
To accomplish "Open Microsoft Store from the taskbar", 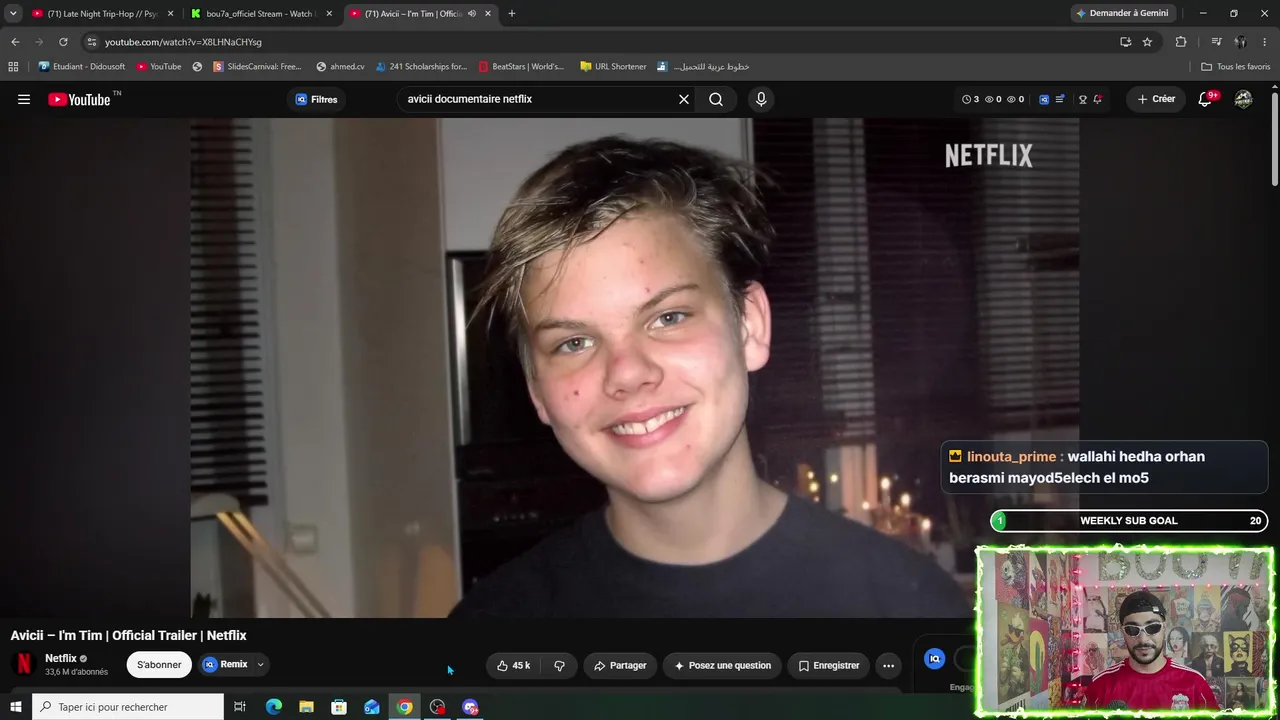I will (339, 707).
